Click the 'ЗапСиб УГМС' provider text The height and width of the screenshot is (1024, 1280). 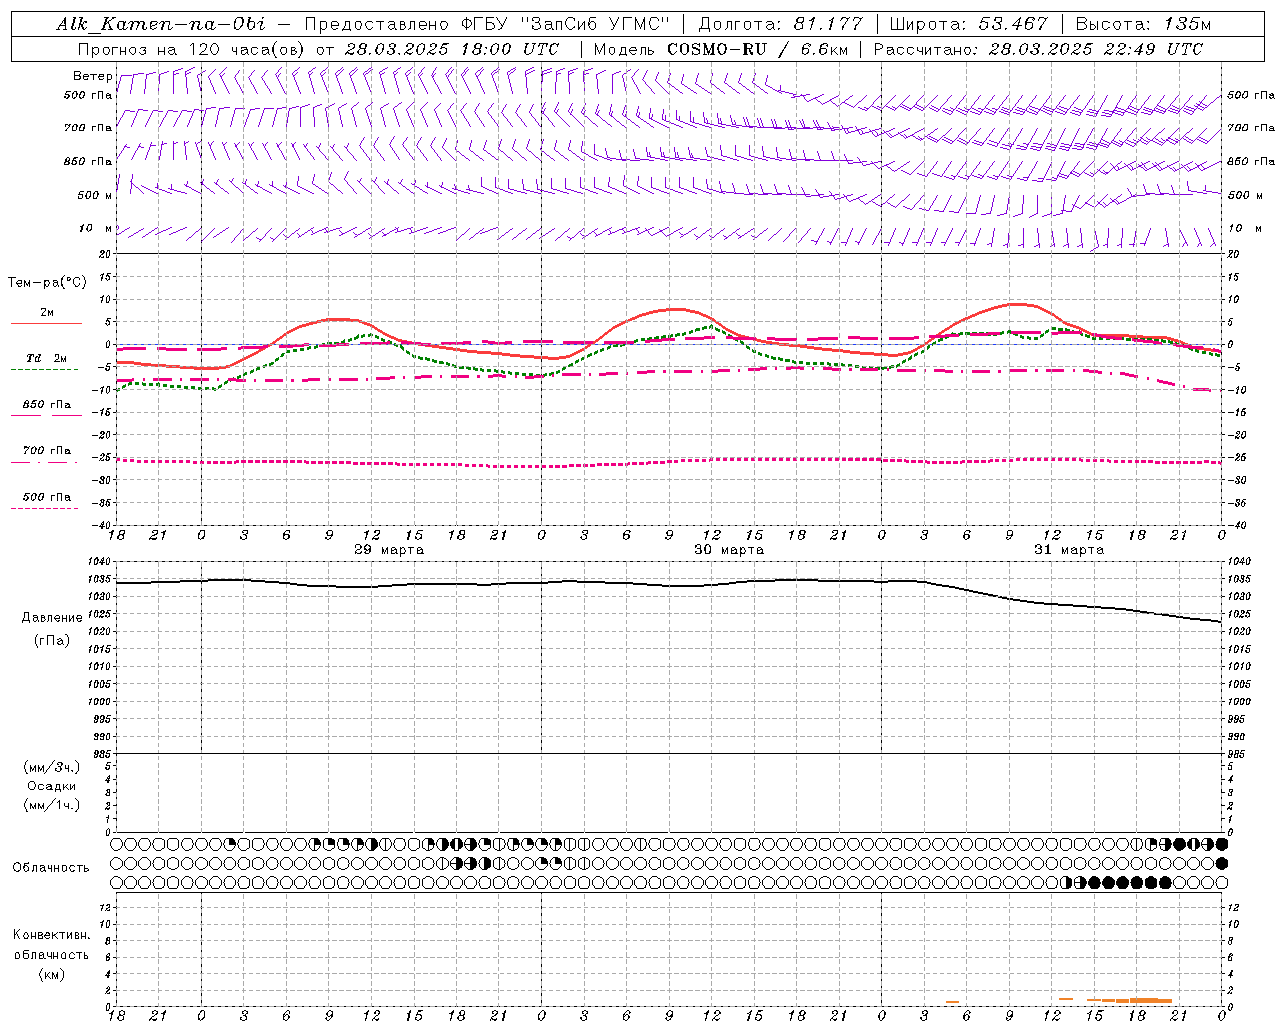coord(596,24)
